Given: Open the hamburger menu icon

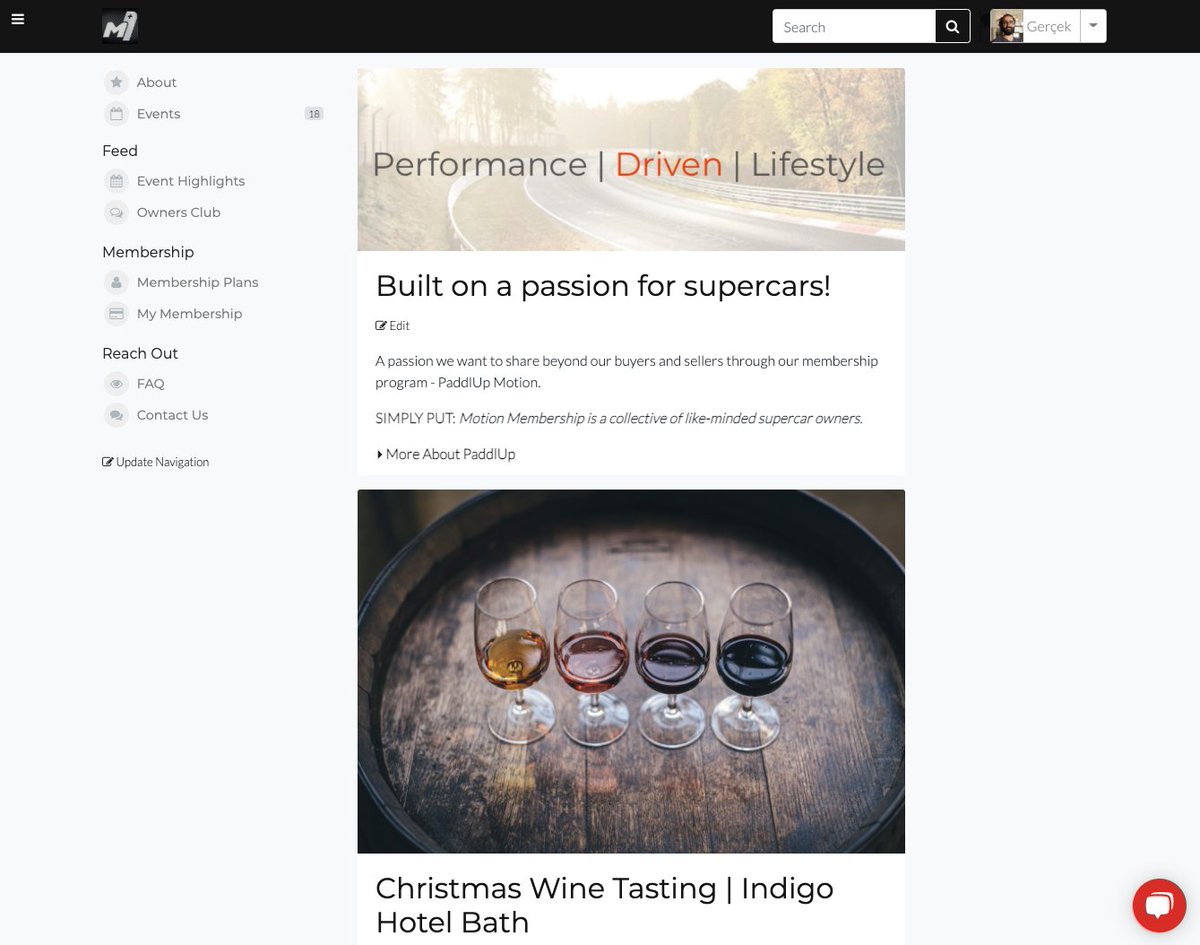Looking at the screenshot, I should [18, 19].
